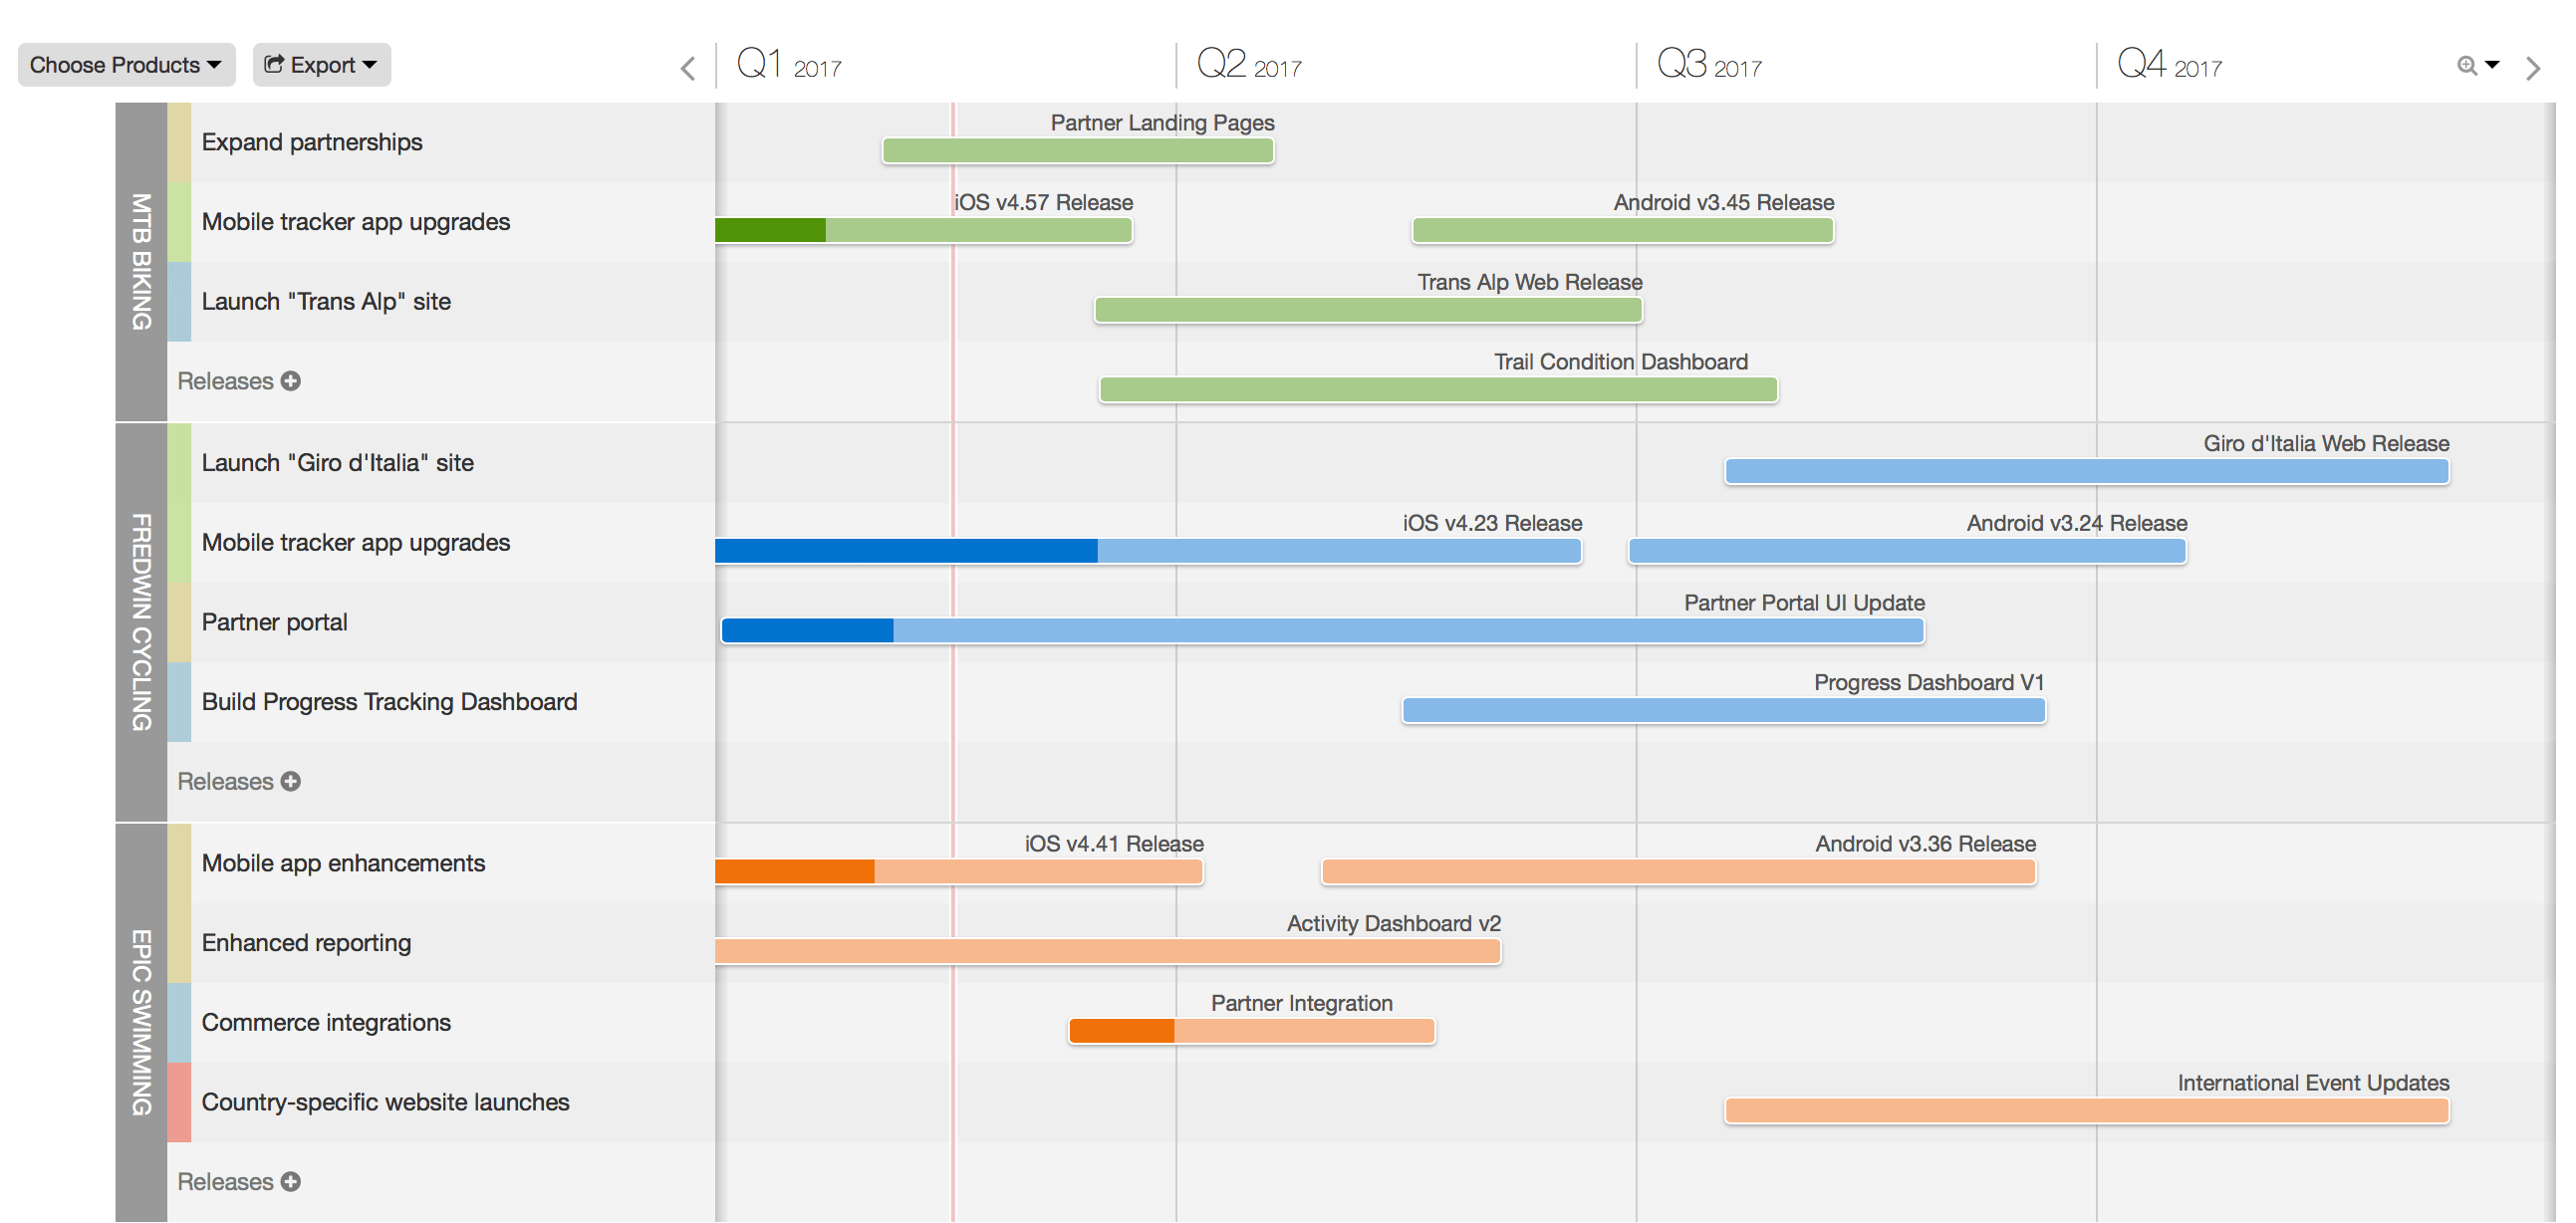Screen dimensions: 2576x1223
Task: Click red color swatch beside Country-specific launches
Action: [179, 1102]
